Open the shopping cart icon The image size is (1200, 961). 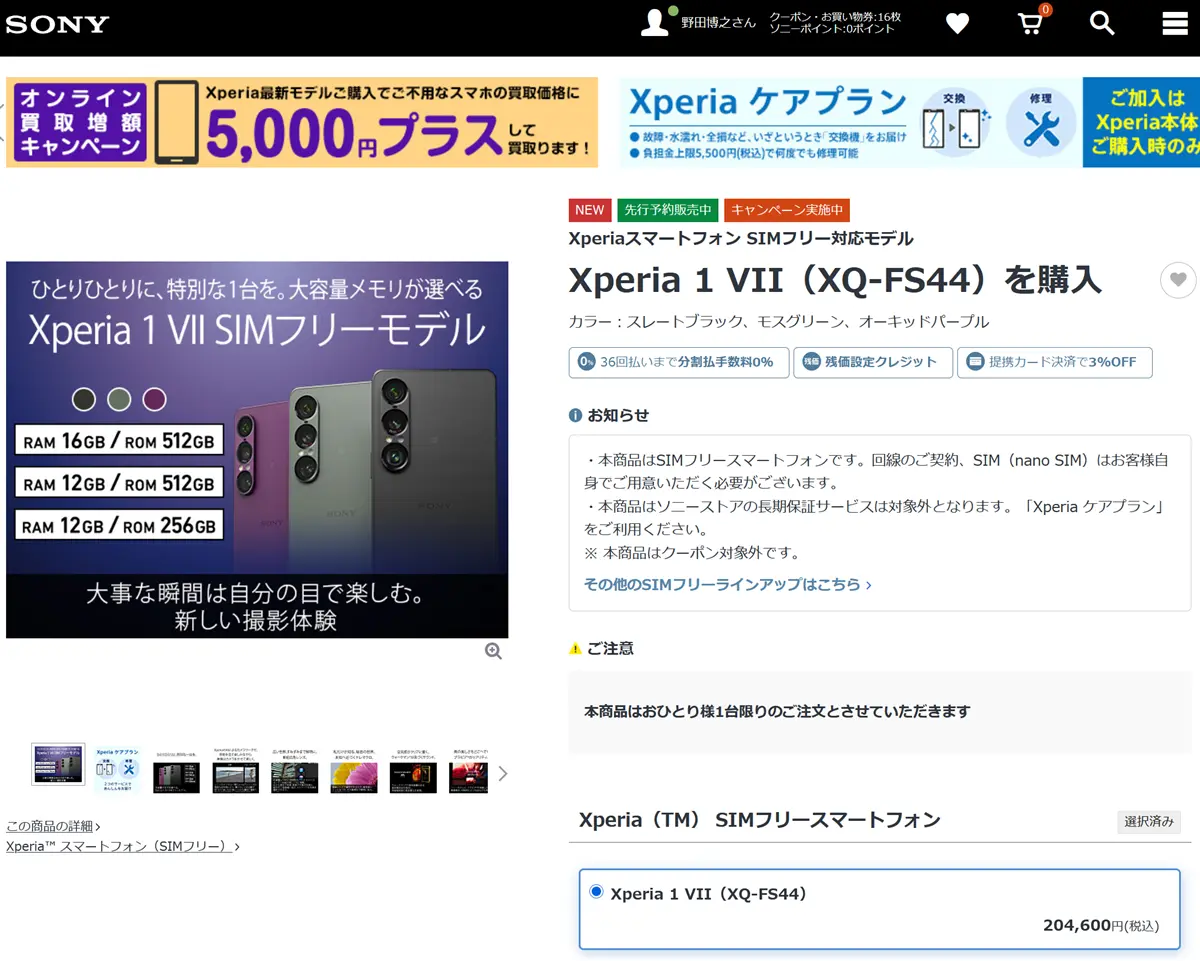tap(1030, 23)
